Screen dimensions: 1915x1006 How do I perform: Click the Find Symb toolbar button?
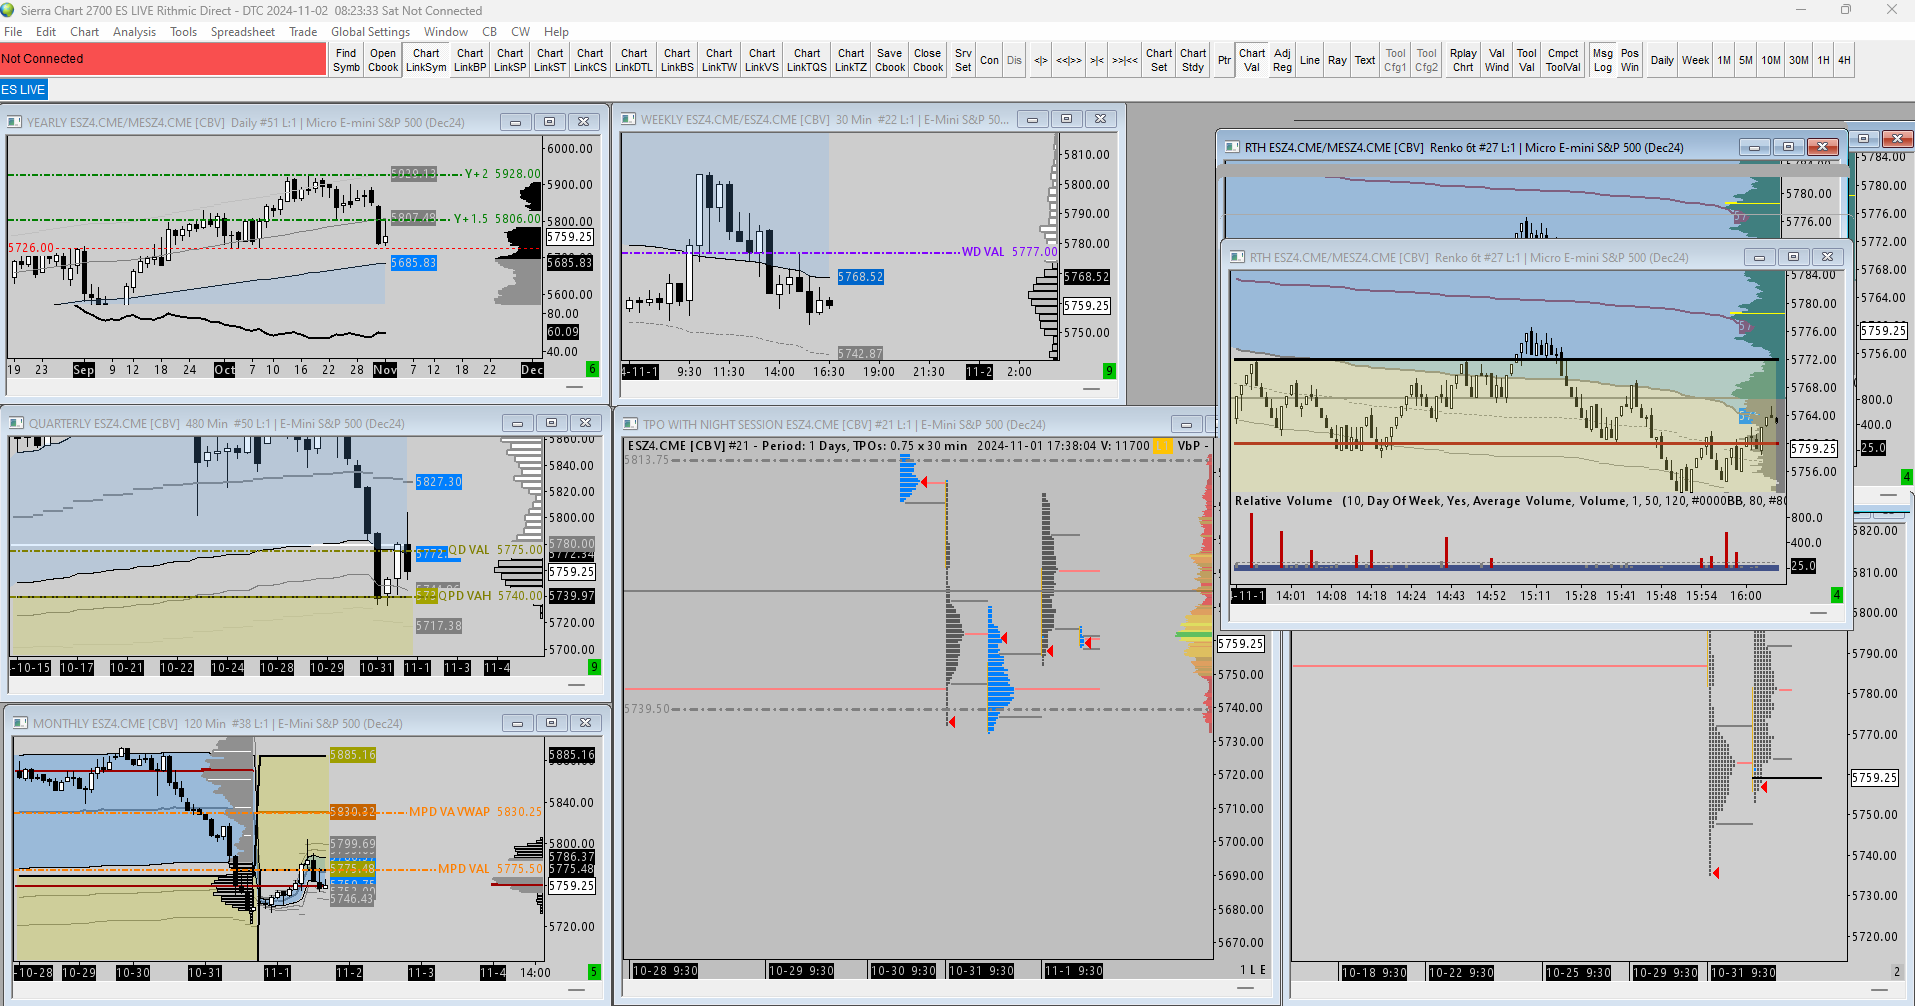346,60
